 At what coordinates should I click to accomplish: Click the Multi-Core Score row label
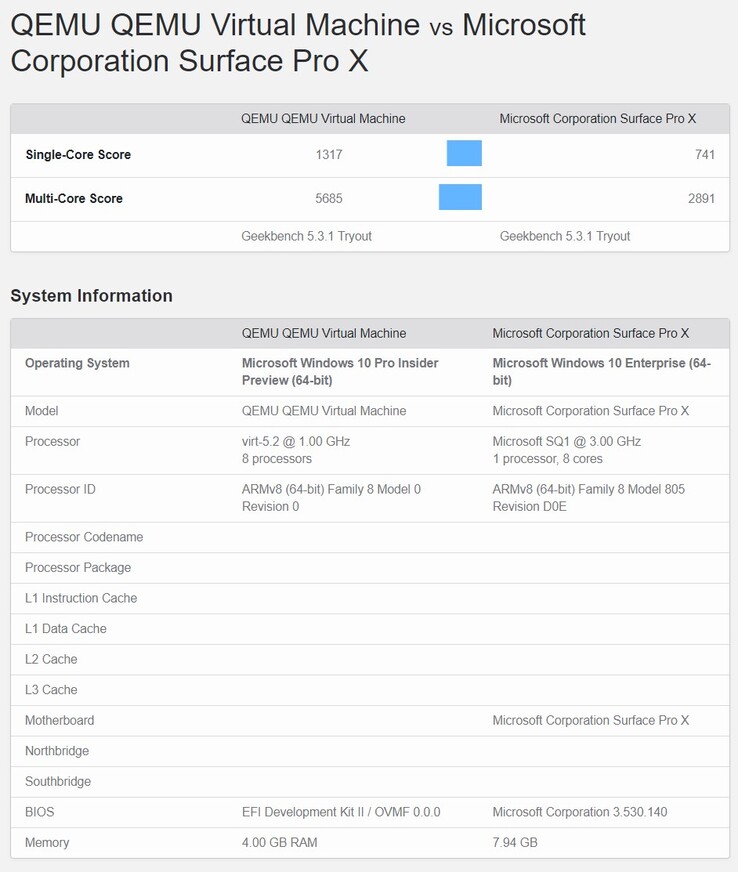(x=74, y=199)
